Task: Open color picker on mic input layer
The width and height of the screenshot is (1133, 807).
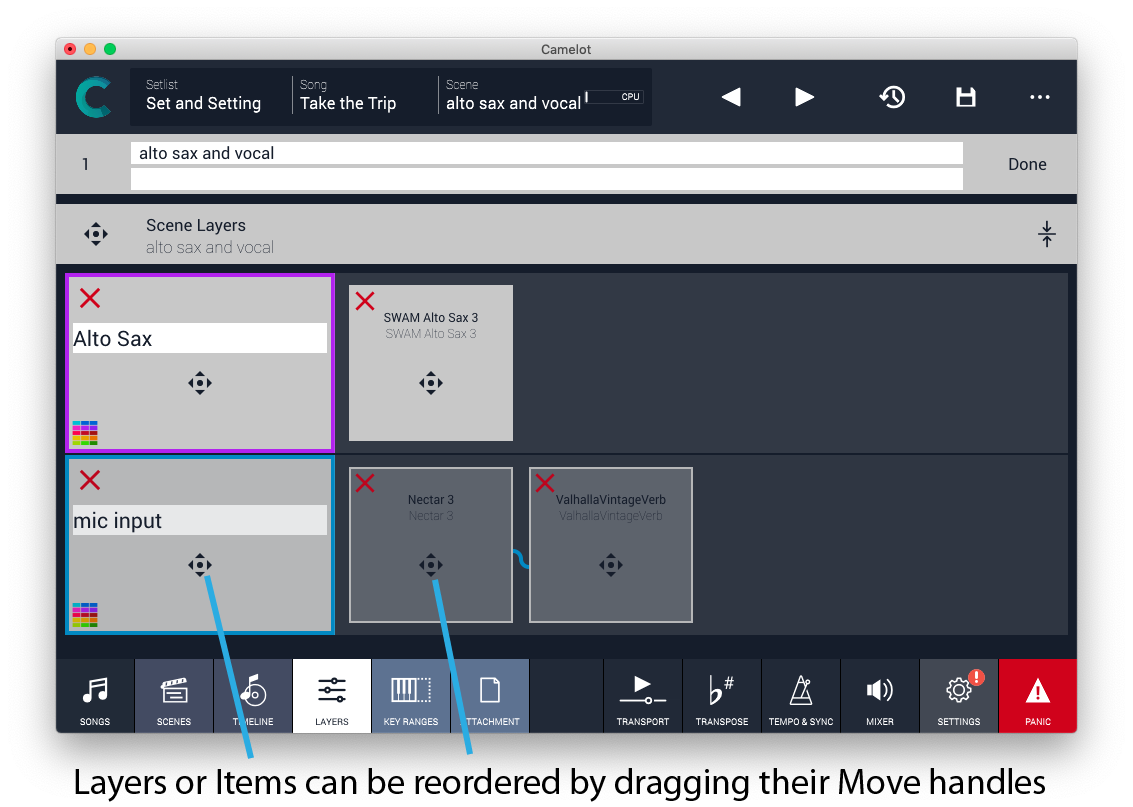Action: tap(84, 615)
